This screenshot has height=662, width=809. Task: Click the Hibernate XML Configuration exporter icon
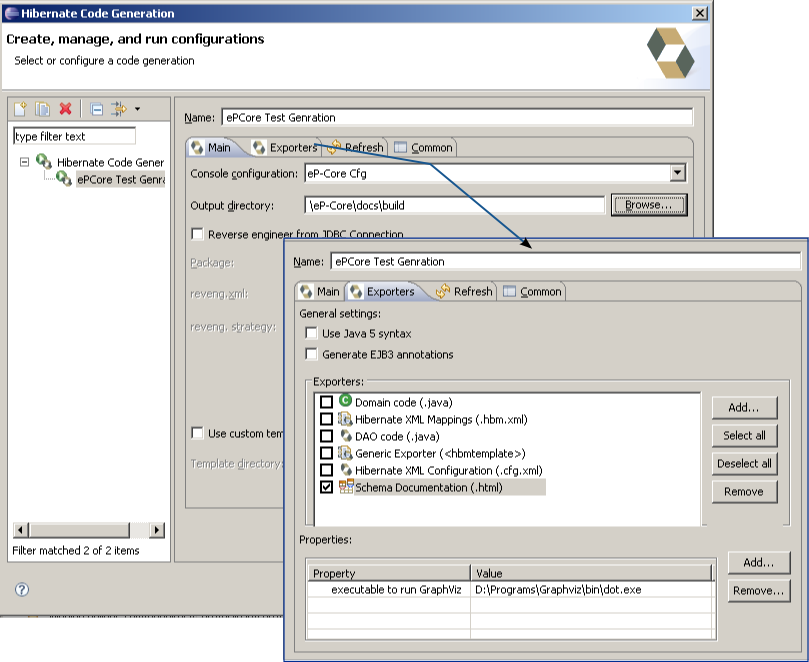346,470
